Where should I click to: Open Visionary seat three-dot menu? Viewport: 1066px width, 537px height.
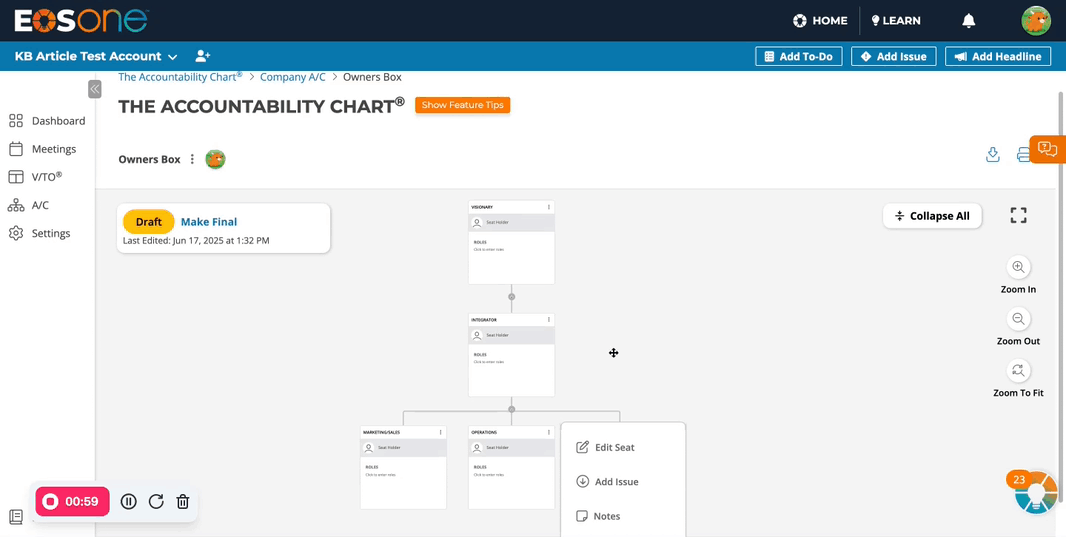coord(549,207)
